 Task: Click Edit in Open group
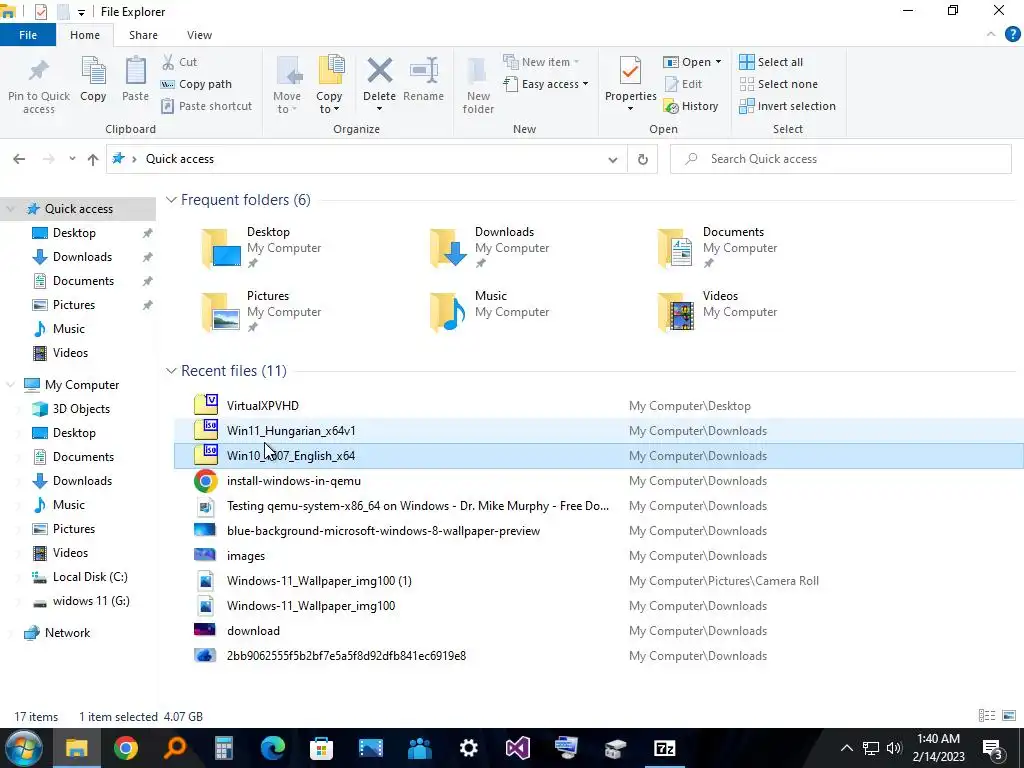[683, 84]
